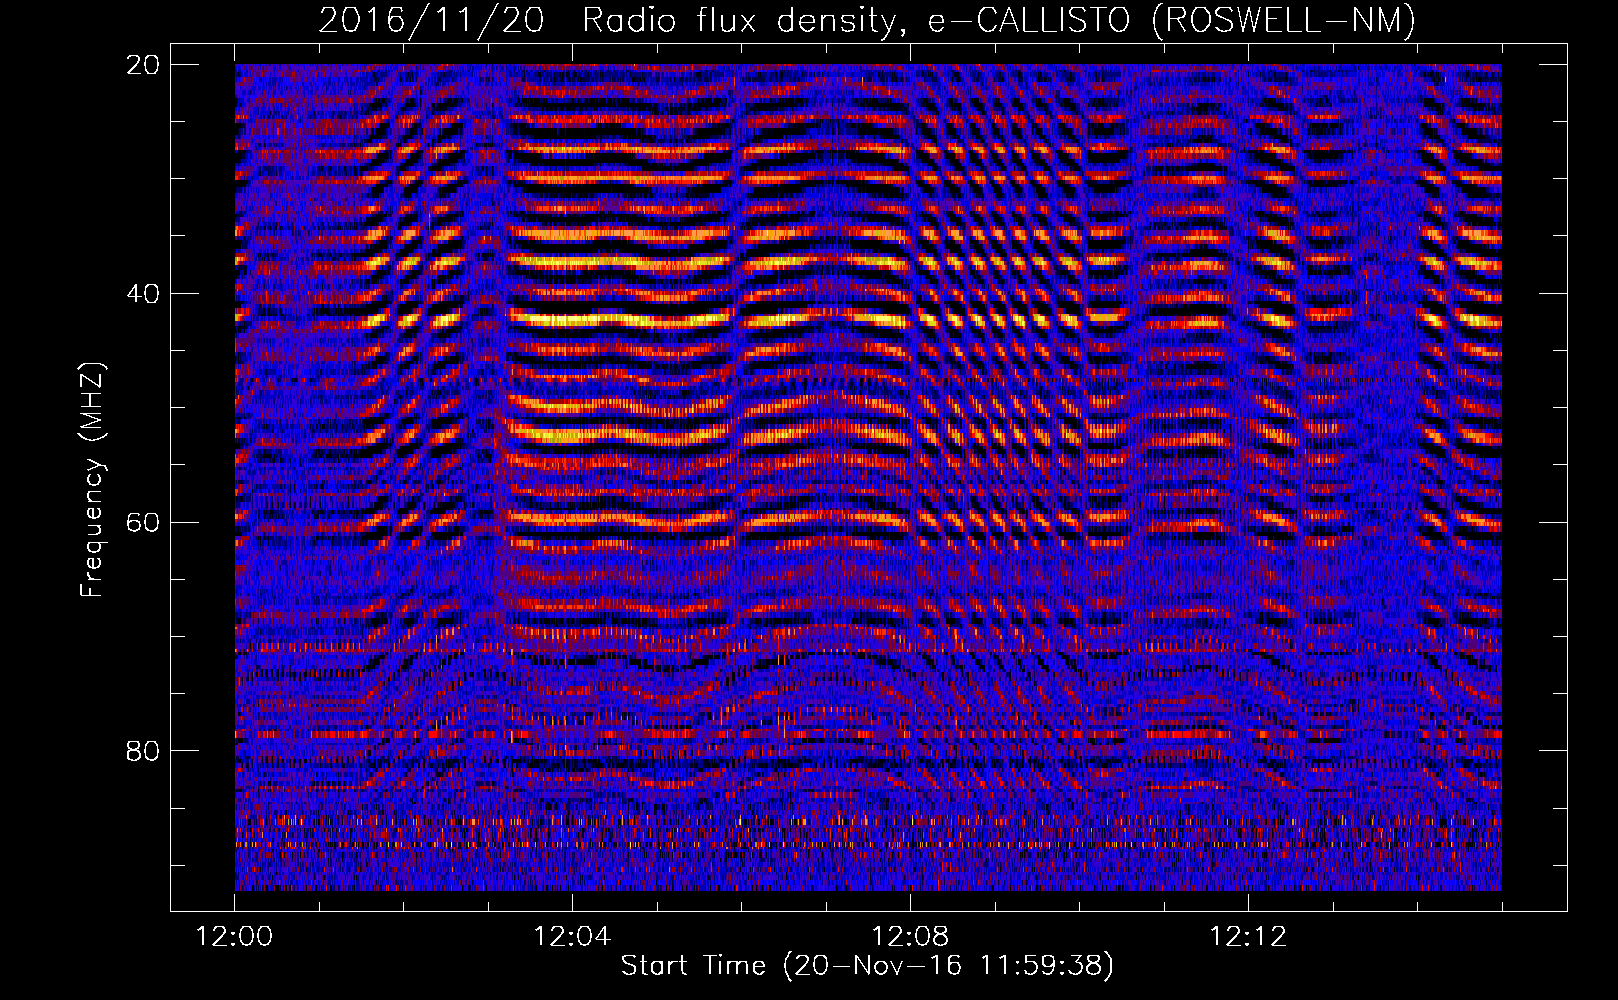This screenshot has height=1000, width=1618.
Task: Click the '12:12' time tick label
Action: [1248, 937]
